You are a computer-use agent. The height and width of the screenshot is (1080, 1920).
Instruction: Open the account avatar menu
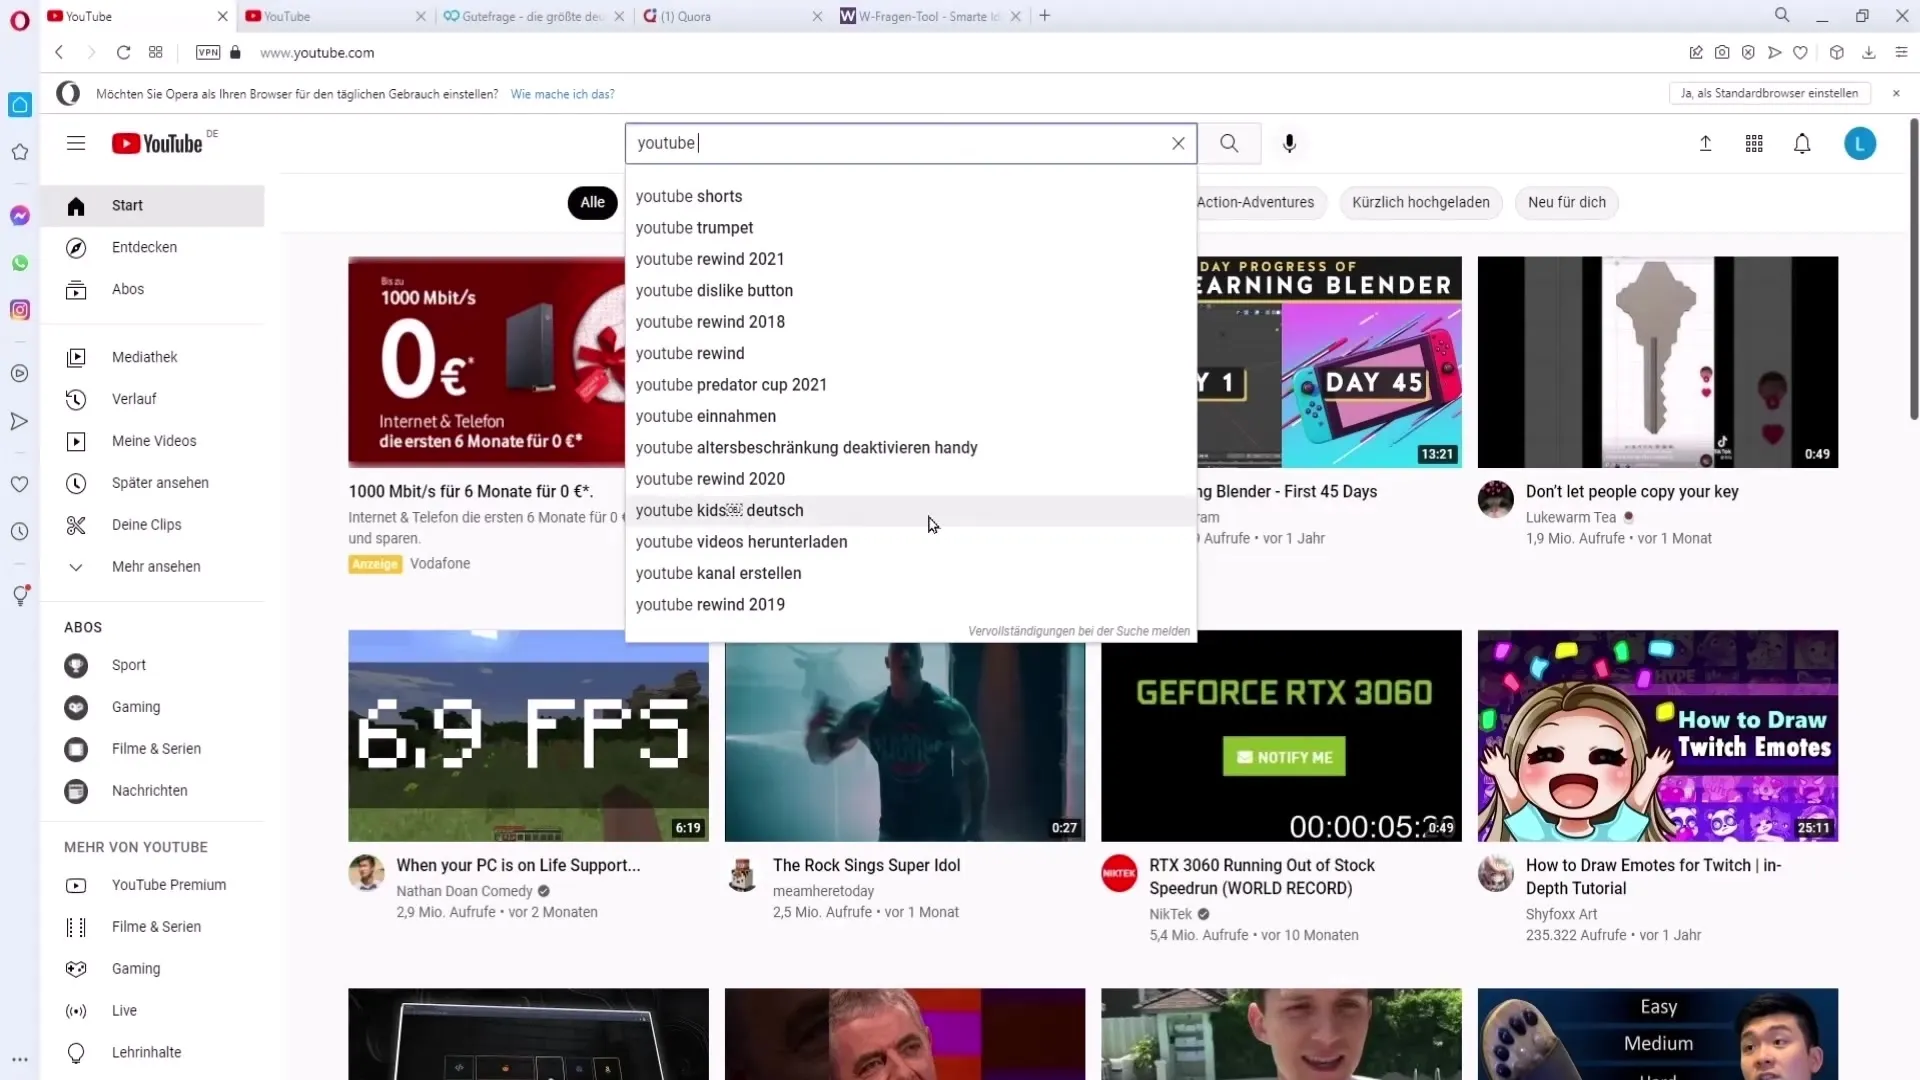click(x=1860, y=143)
